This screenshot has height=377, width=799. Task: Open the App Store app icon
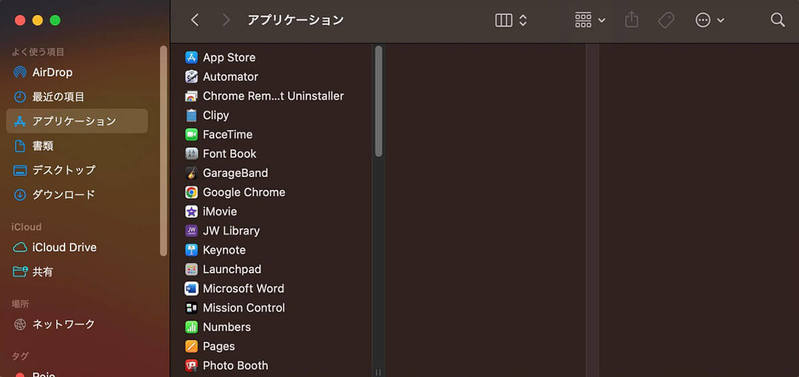(191, 58)
